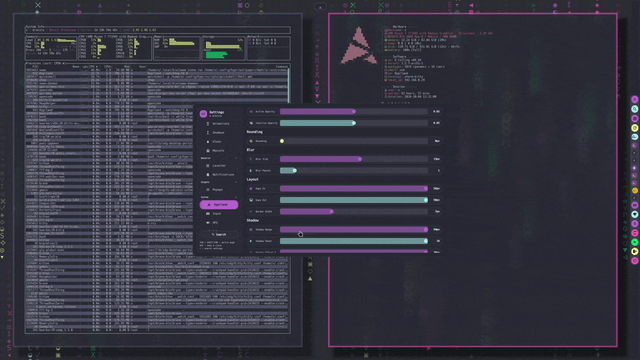The width and height of the screenshot is (640, 360).
Task: Click the Active Opacity row icon
Action: (x=251, y=111)
